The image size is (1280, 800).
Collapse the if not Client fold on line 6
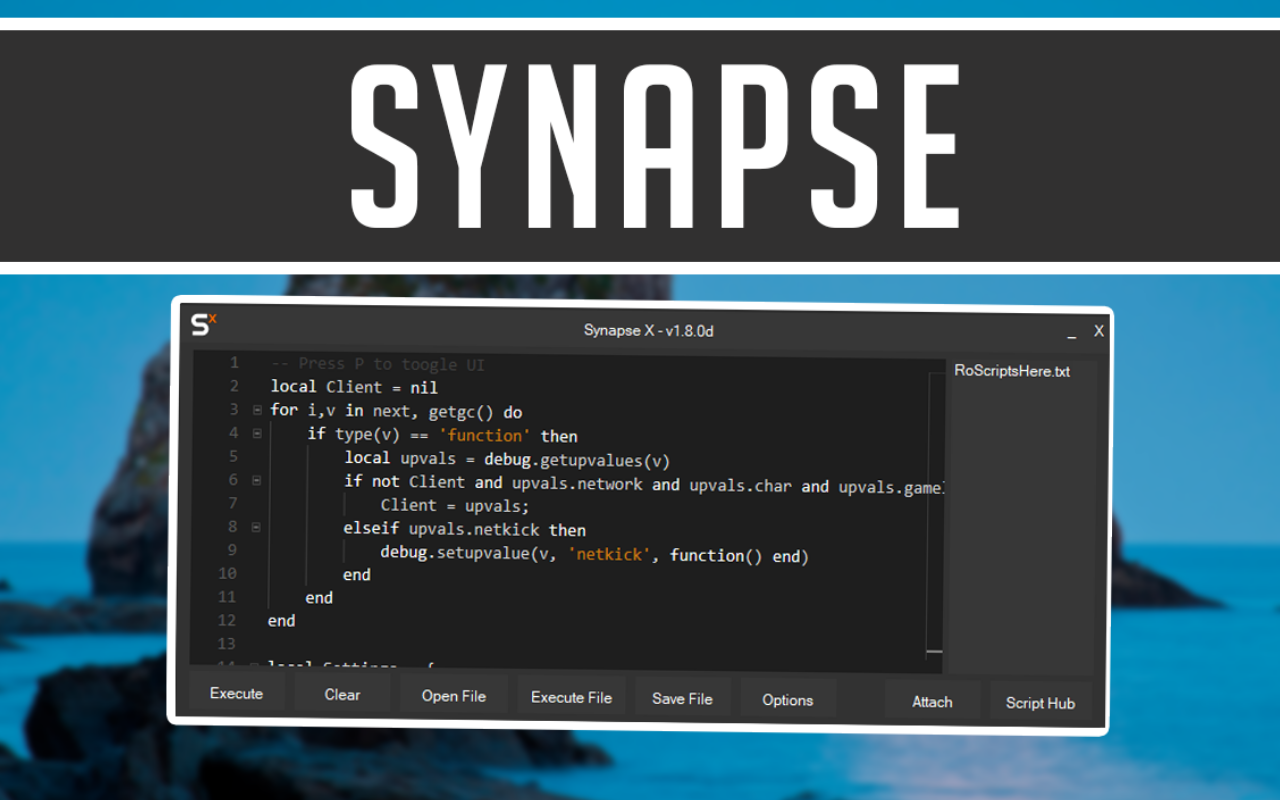[256, 480]
